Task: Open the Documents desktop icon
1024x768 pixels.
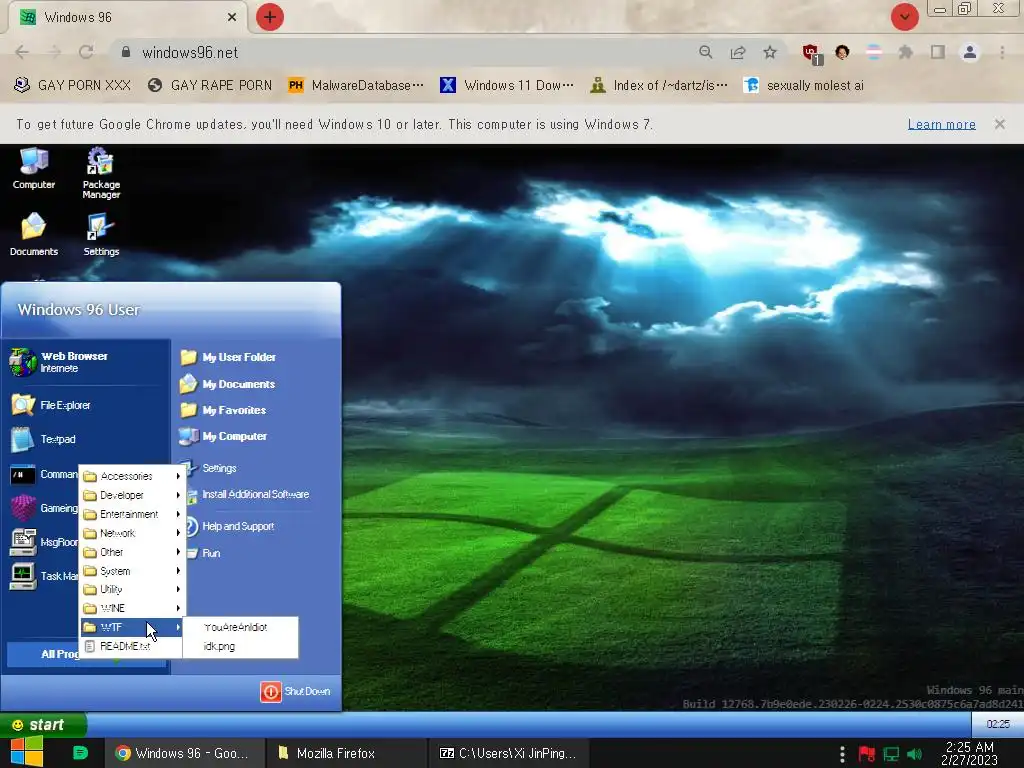Action: [x=33, y=234]
